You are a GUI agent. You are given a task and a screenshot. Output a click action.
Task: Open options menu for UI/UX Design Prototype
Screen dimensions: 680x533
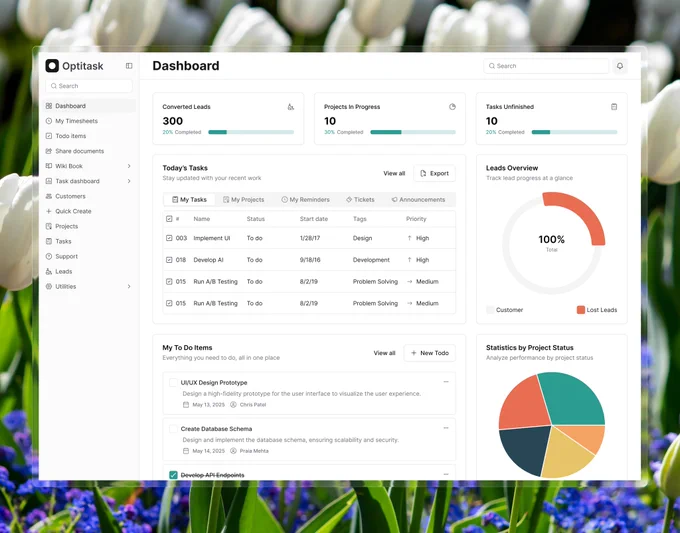coord(446,382)
